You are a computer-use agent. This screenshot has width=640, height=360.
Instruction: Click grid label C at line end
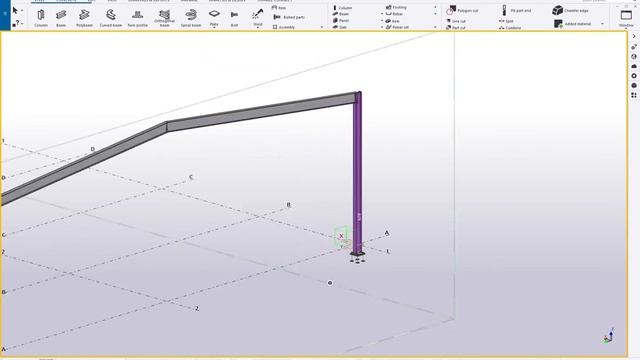coord(191,177)
